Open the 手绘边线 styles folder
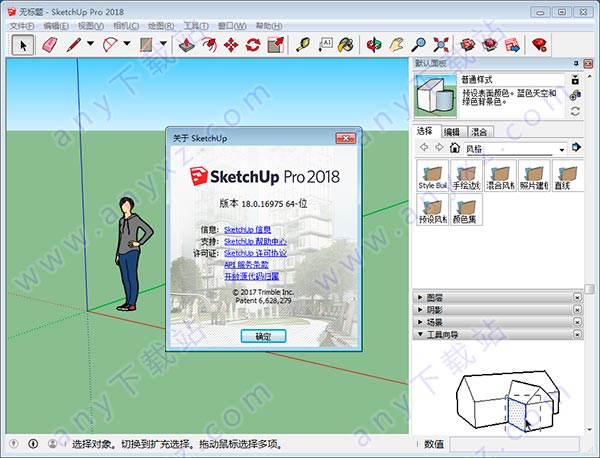Viewport: 600px width, 458px height. pyautogui.click(x=466, y=176)
